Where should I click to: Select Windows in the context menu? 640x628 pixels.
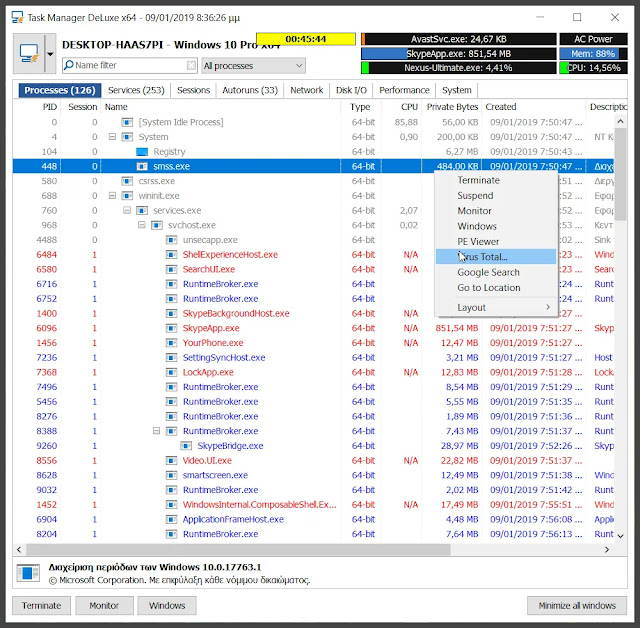pyautogui.click(x=496, y=226)
